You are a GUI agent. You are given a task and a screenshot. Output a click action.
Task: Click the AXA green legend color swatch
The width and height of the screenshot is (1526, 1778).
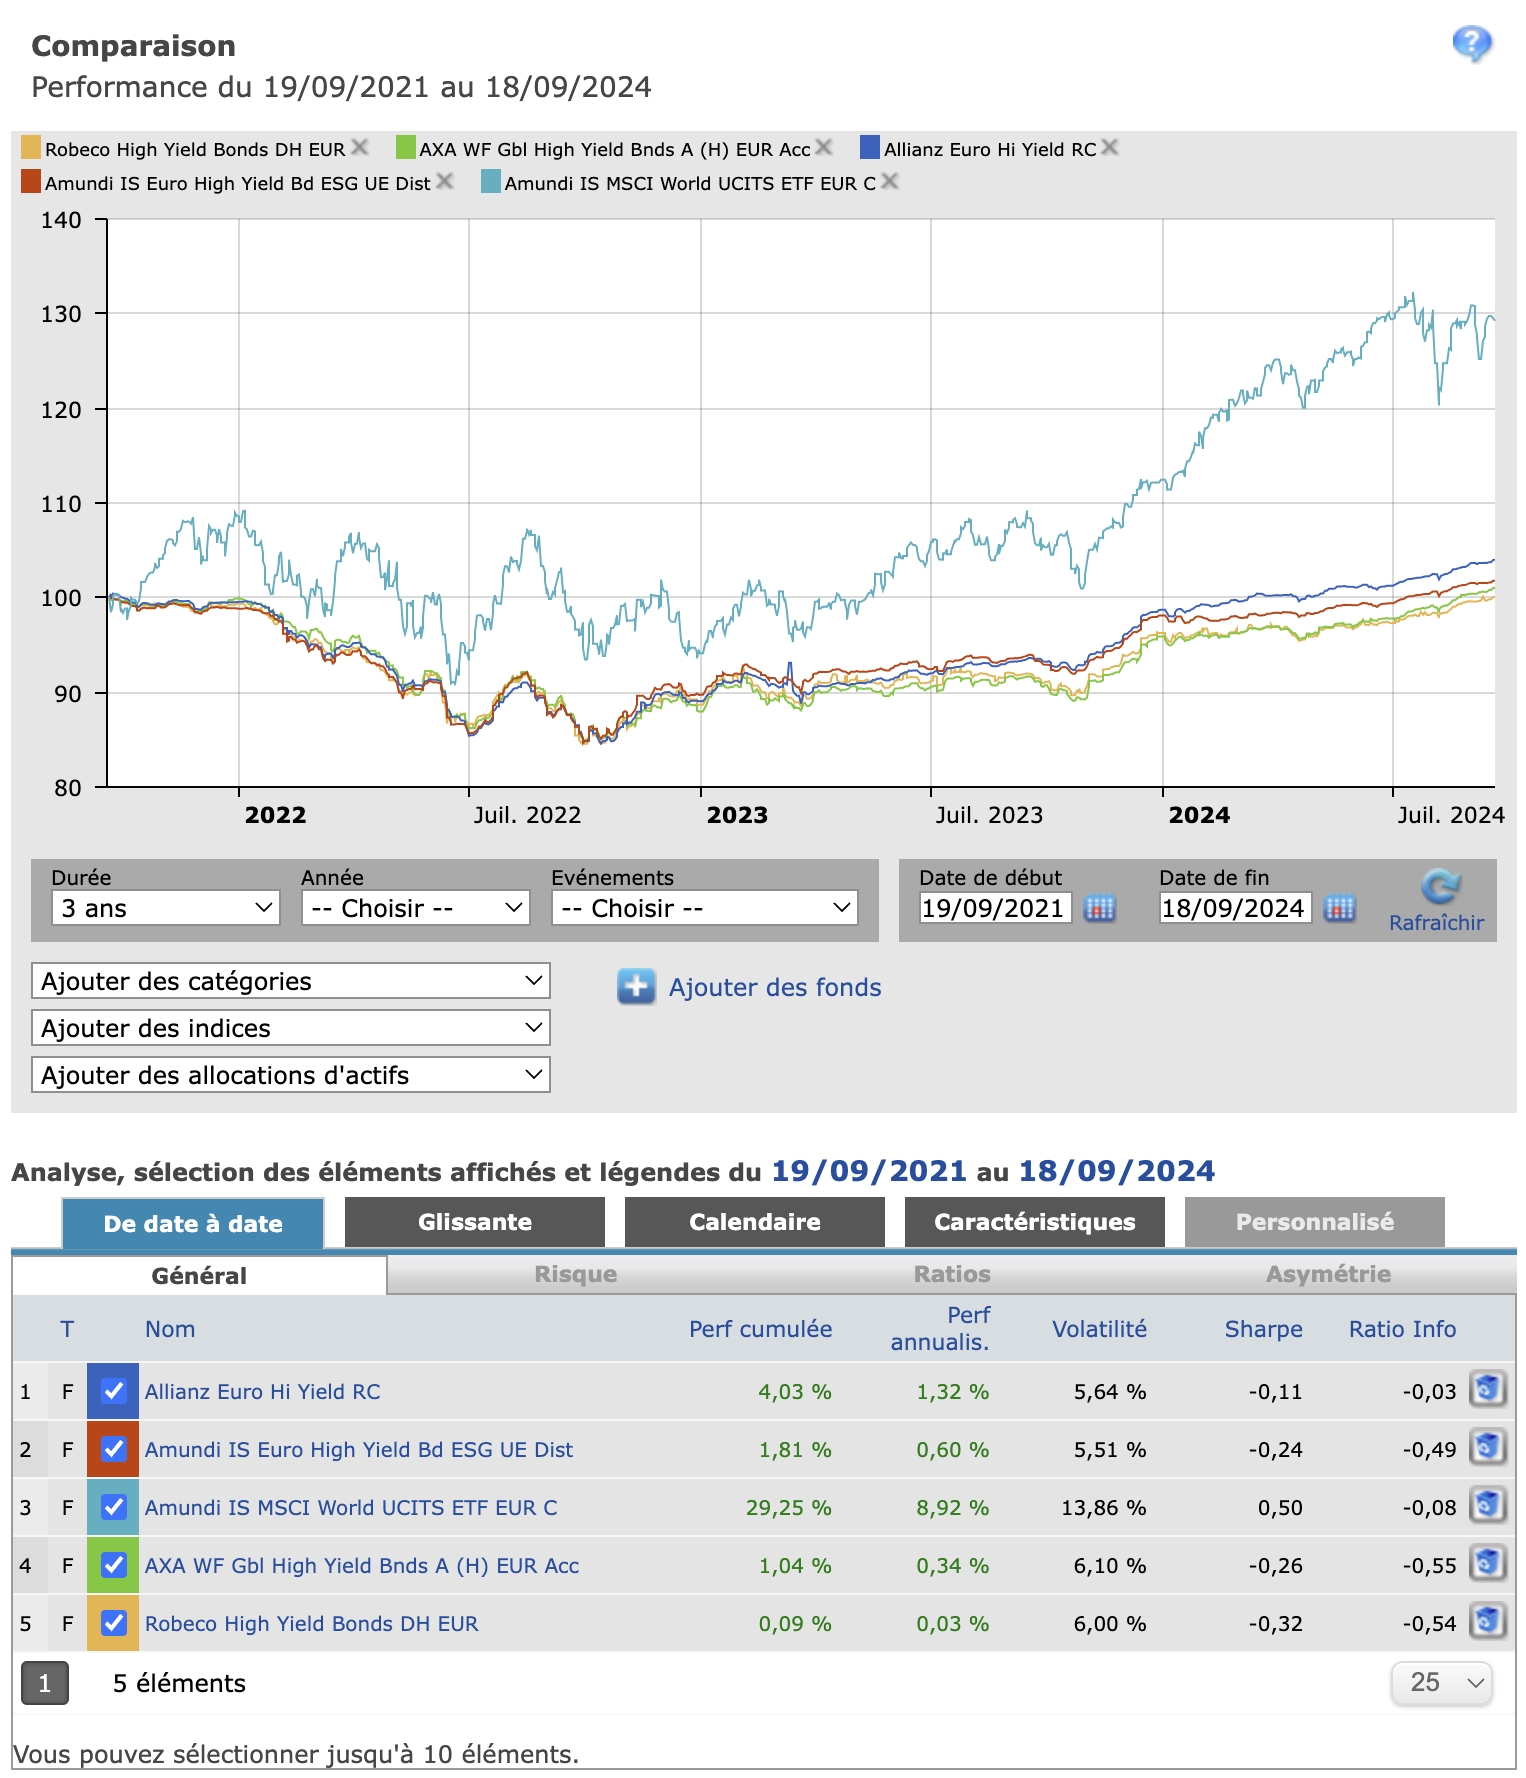[x=405, y=148]
